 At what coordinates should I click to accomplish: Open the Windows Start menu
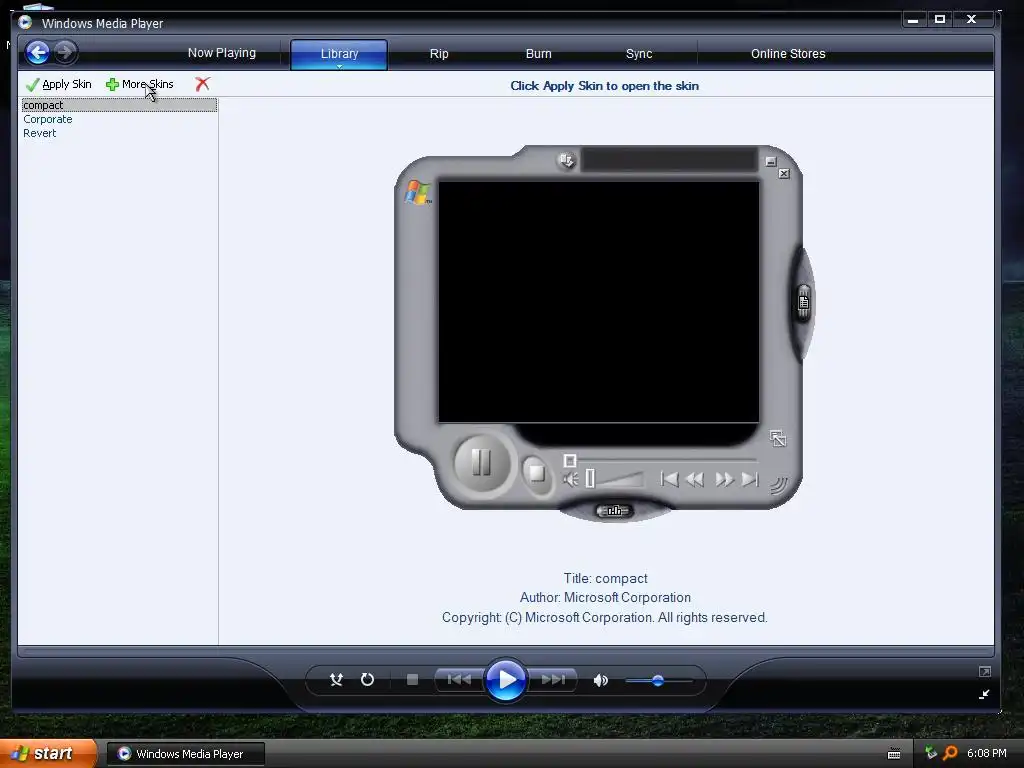[x=48, y=754]
